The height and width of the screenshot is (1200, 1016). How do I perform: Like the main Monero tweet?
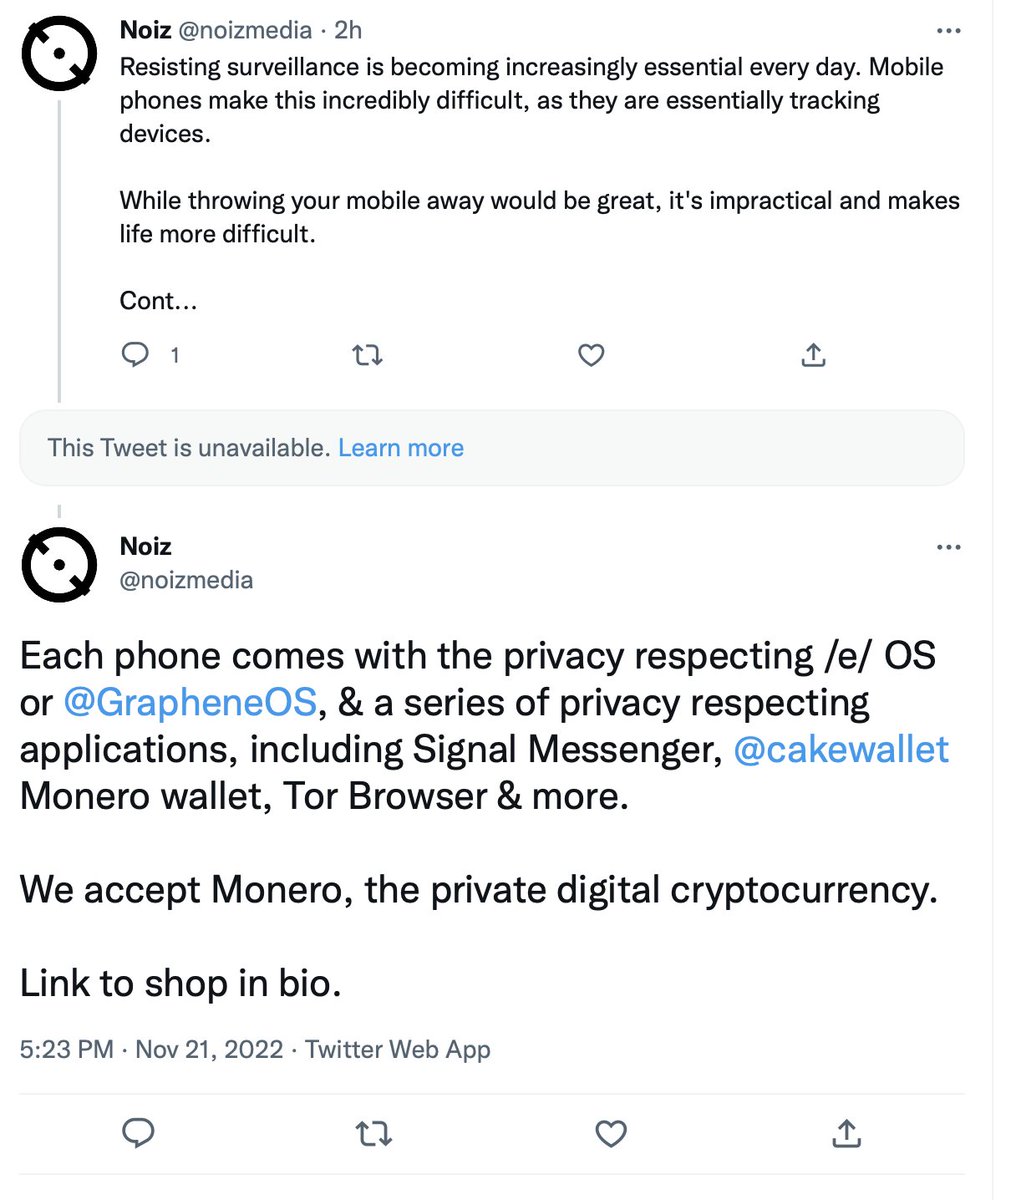tap(611, 1133)
